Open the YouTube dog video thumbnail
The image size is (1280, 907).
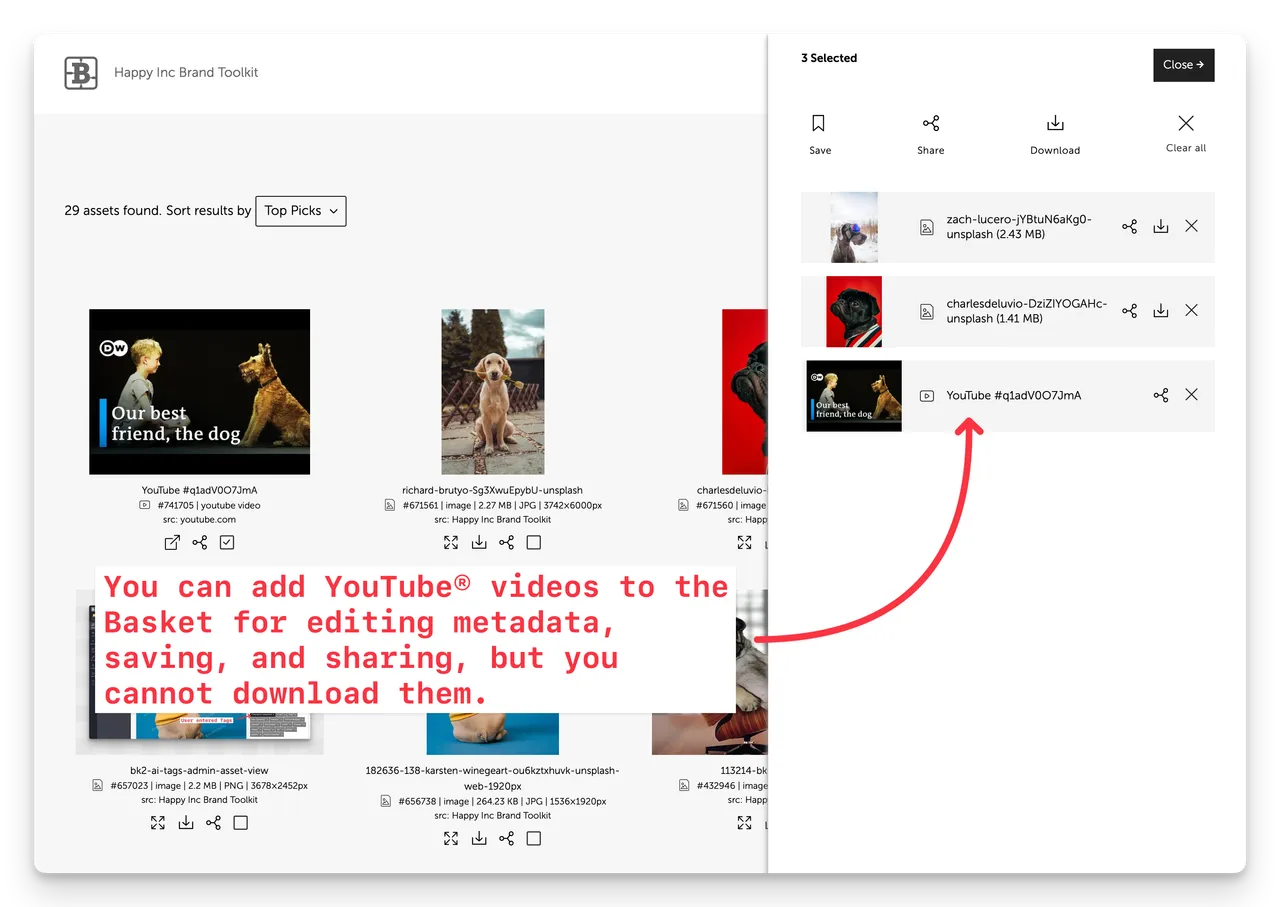pos(199,392)
